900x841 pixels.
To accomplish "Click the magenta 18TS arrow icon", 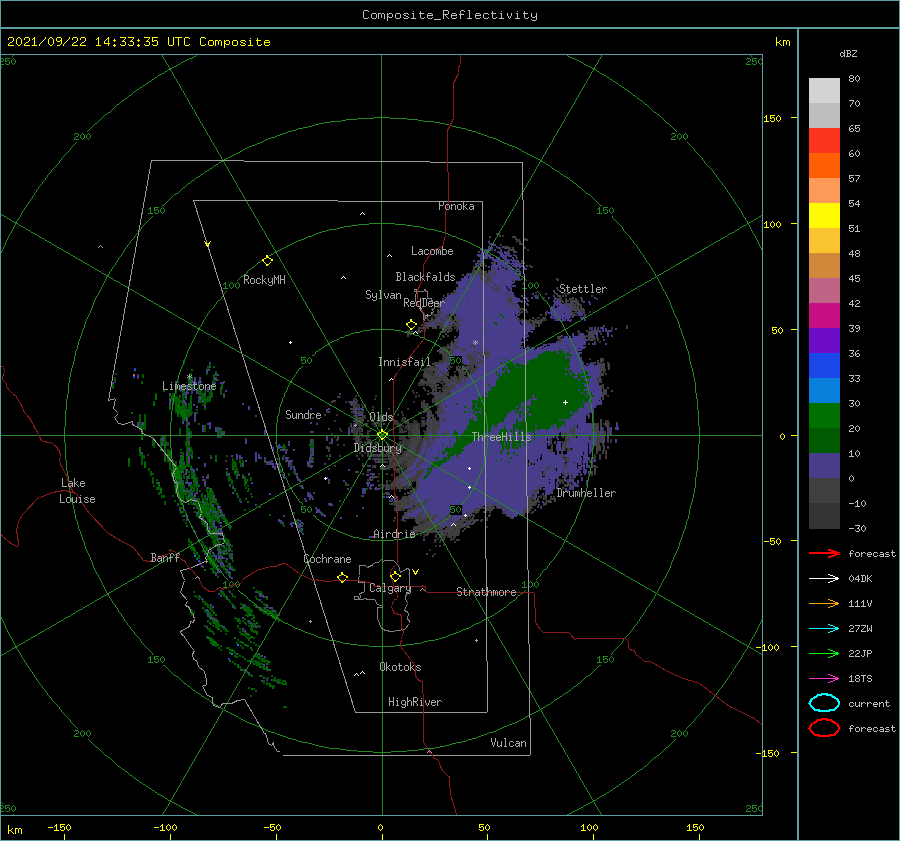I will 824,679.
